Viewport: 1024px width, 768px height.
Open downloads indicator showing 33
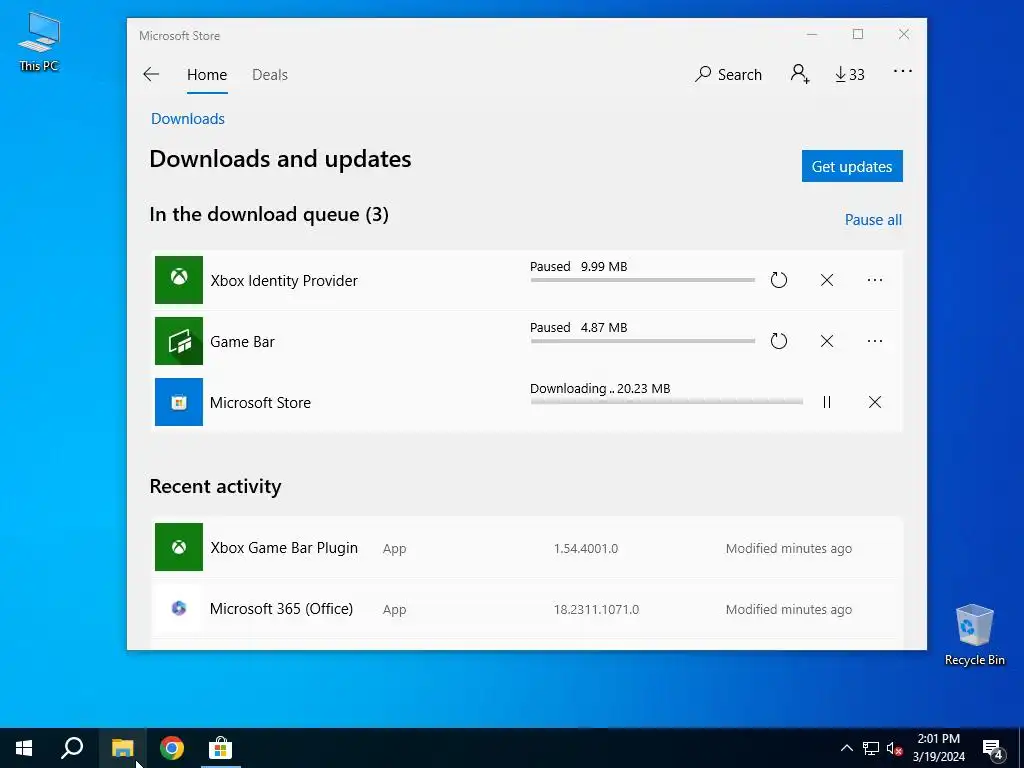click(x=850, y=74)
